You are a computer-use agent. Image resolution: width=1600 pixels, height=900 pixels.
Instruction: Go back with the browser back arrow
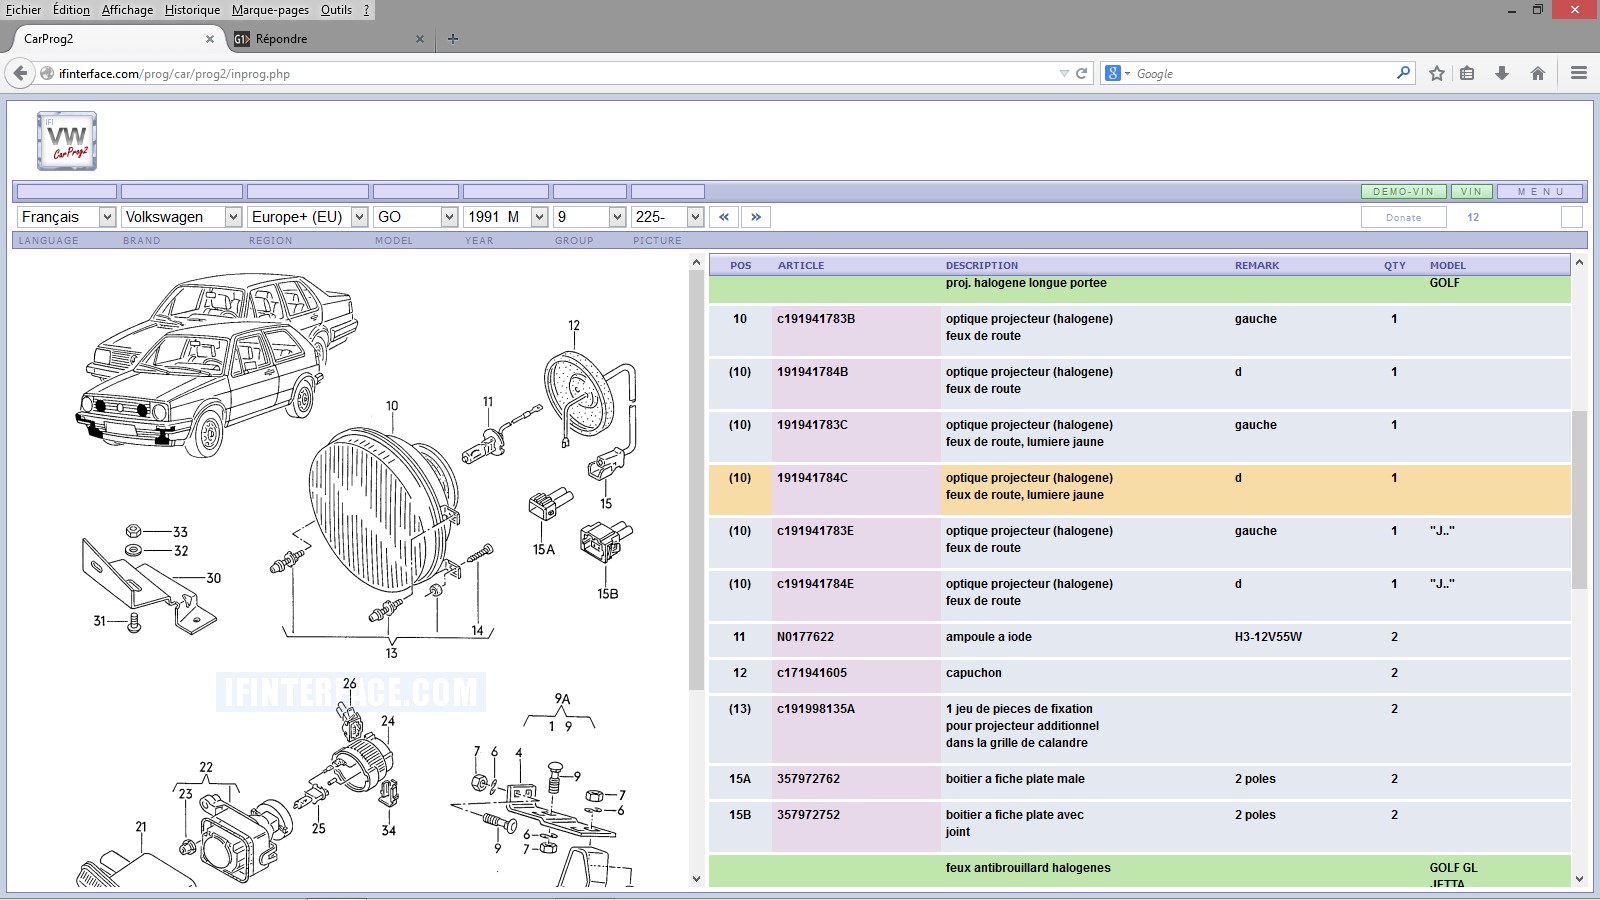pos(20,73)
